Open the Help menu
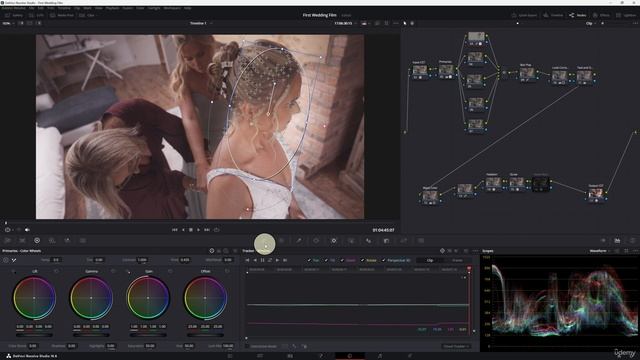The height and width of the screenshot is (360, 640). point(187,8)
